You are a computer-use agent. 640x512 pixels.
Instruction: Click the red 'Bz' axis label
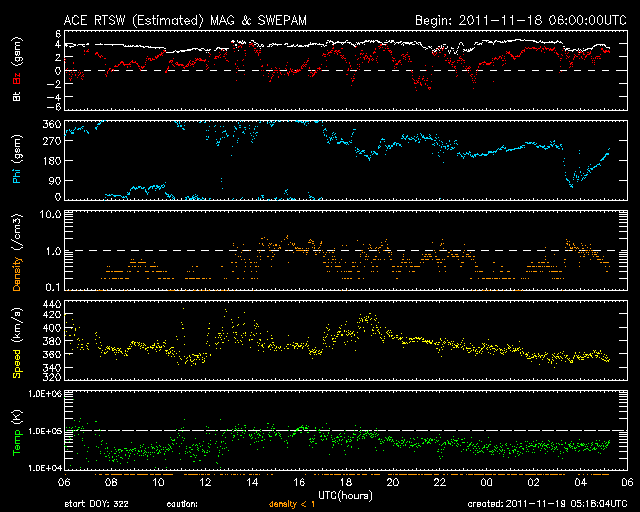[x=17, y=78]
